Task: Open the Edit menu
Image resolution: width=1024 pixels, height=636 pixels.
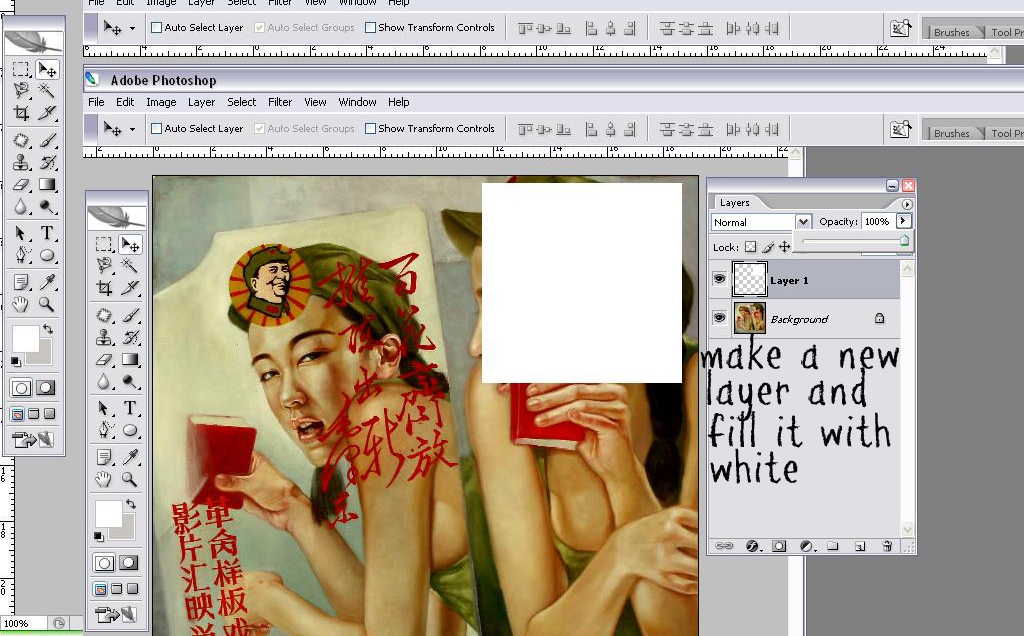Action: (x=125, y=102)
